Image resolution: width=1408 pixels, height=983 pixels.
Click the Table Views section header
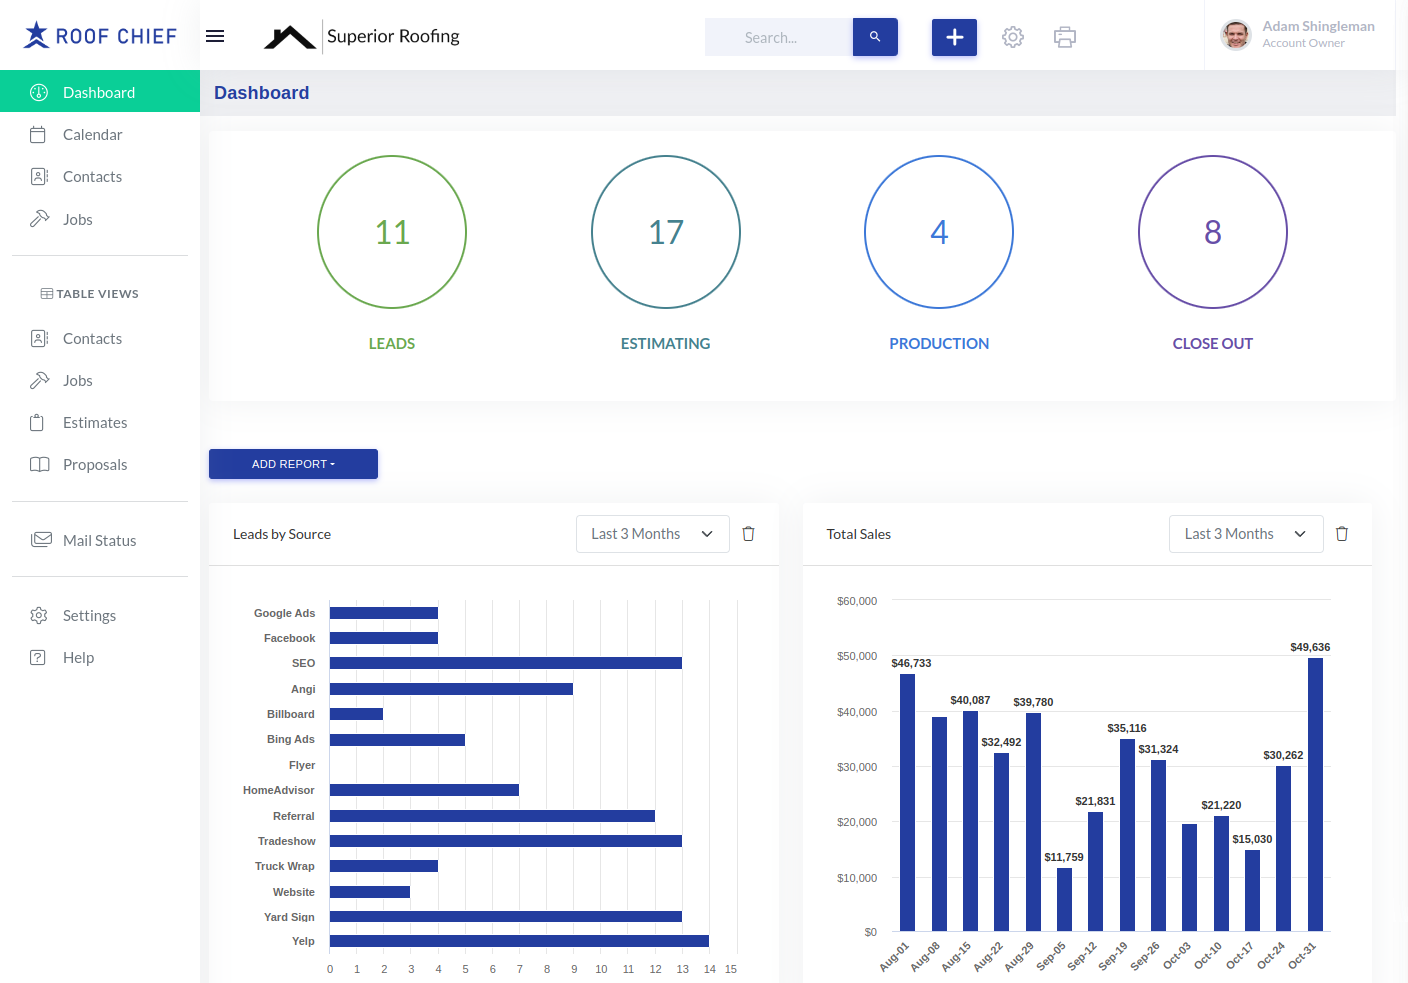click(90, 293)
